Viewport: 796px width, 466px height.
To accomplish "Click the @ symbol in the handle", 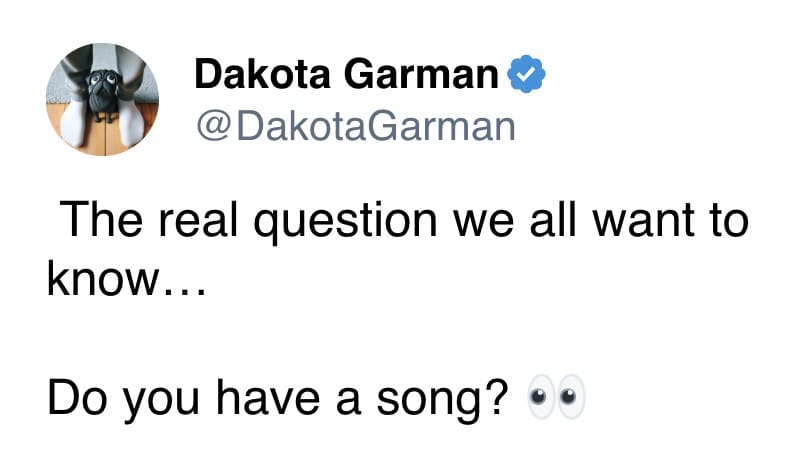I will click(215, 126).
